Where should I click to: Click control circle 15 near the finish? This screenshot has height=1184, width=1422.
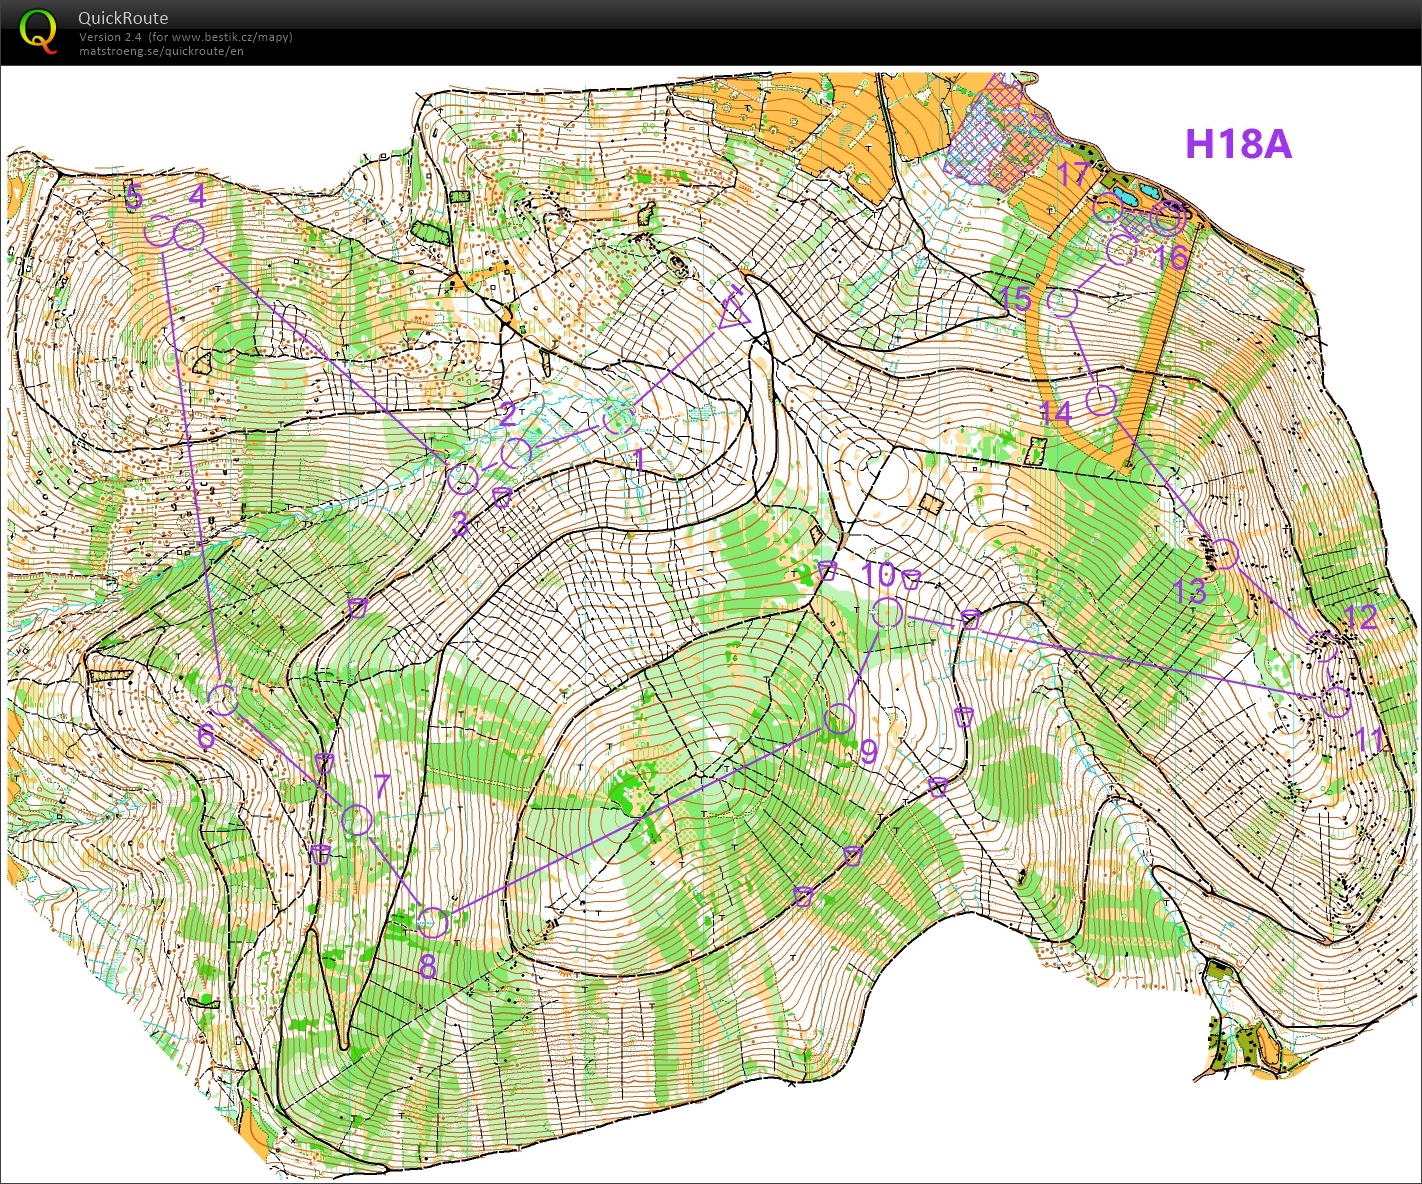coord(1062,301)
